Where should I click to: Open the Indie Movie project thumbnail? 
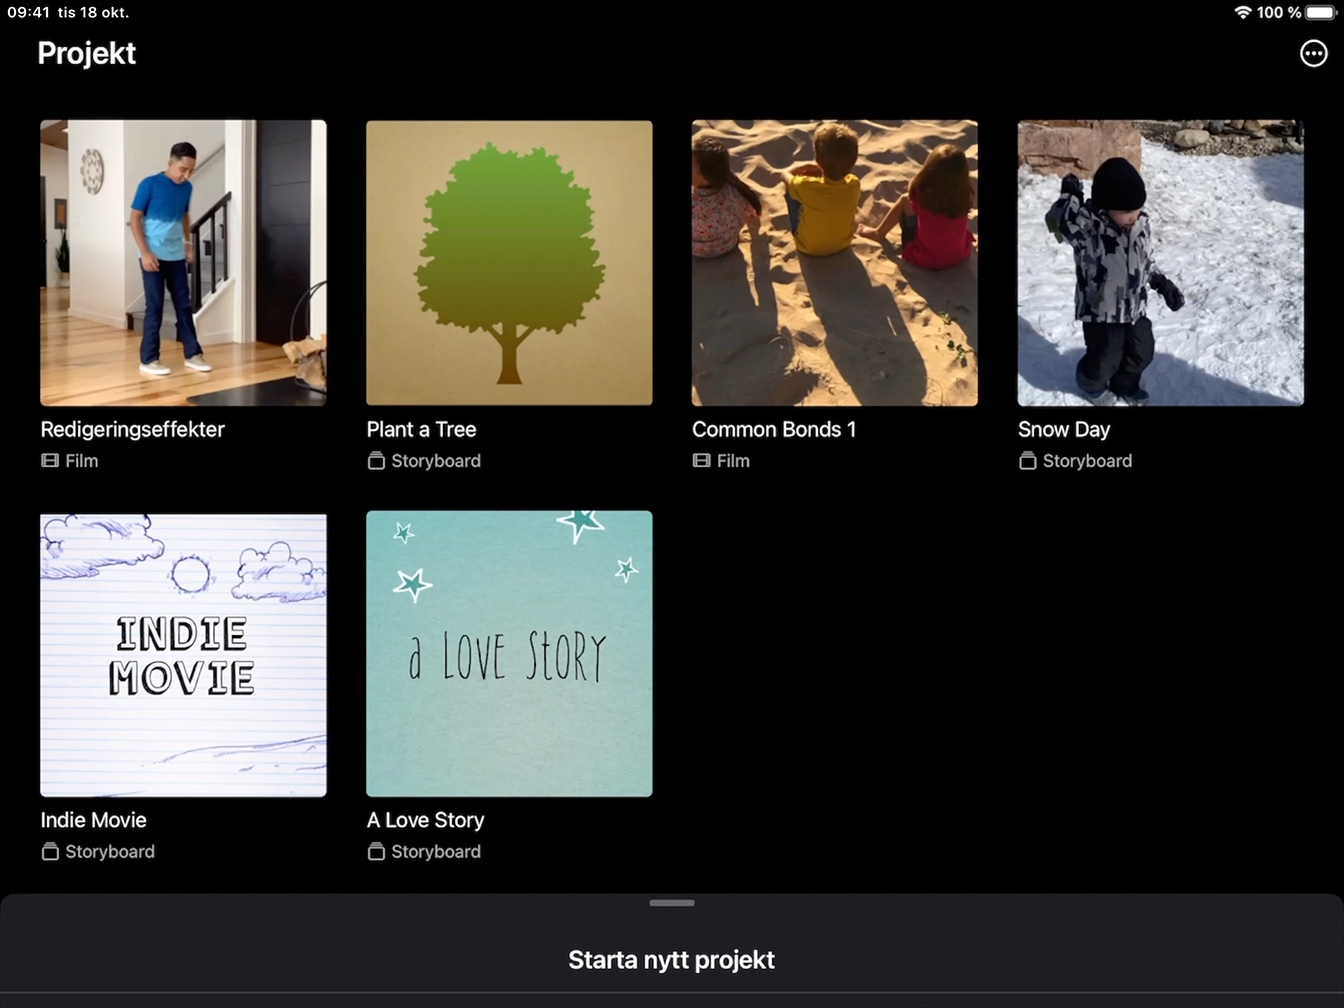(183, 654)
